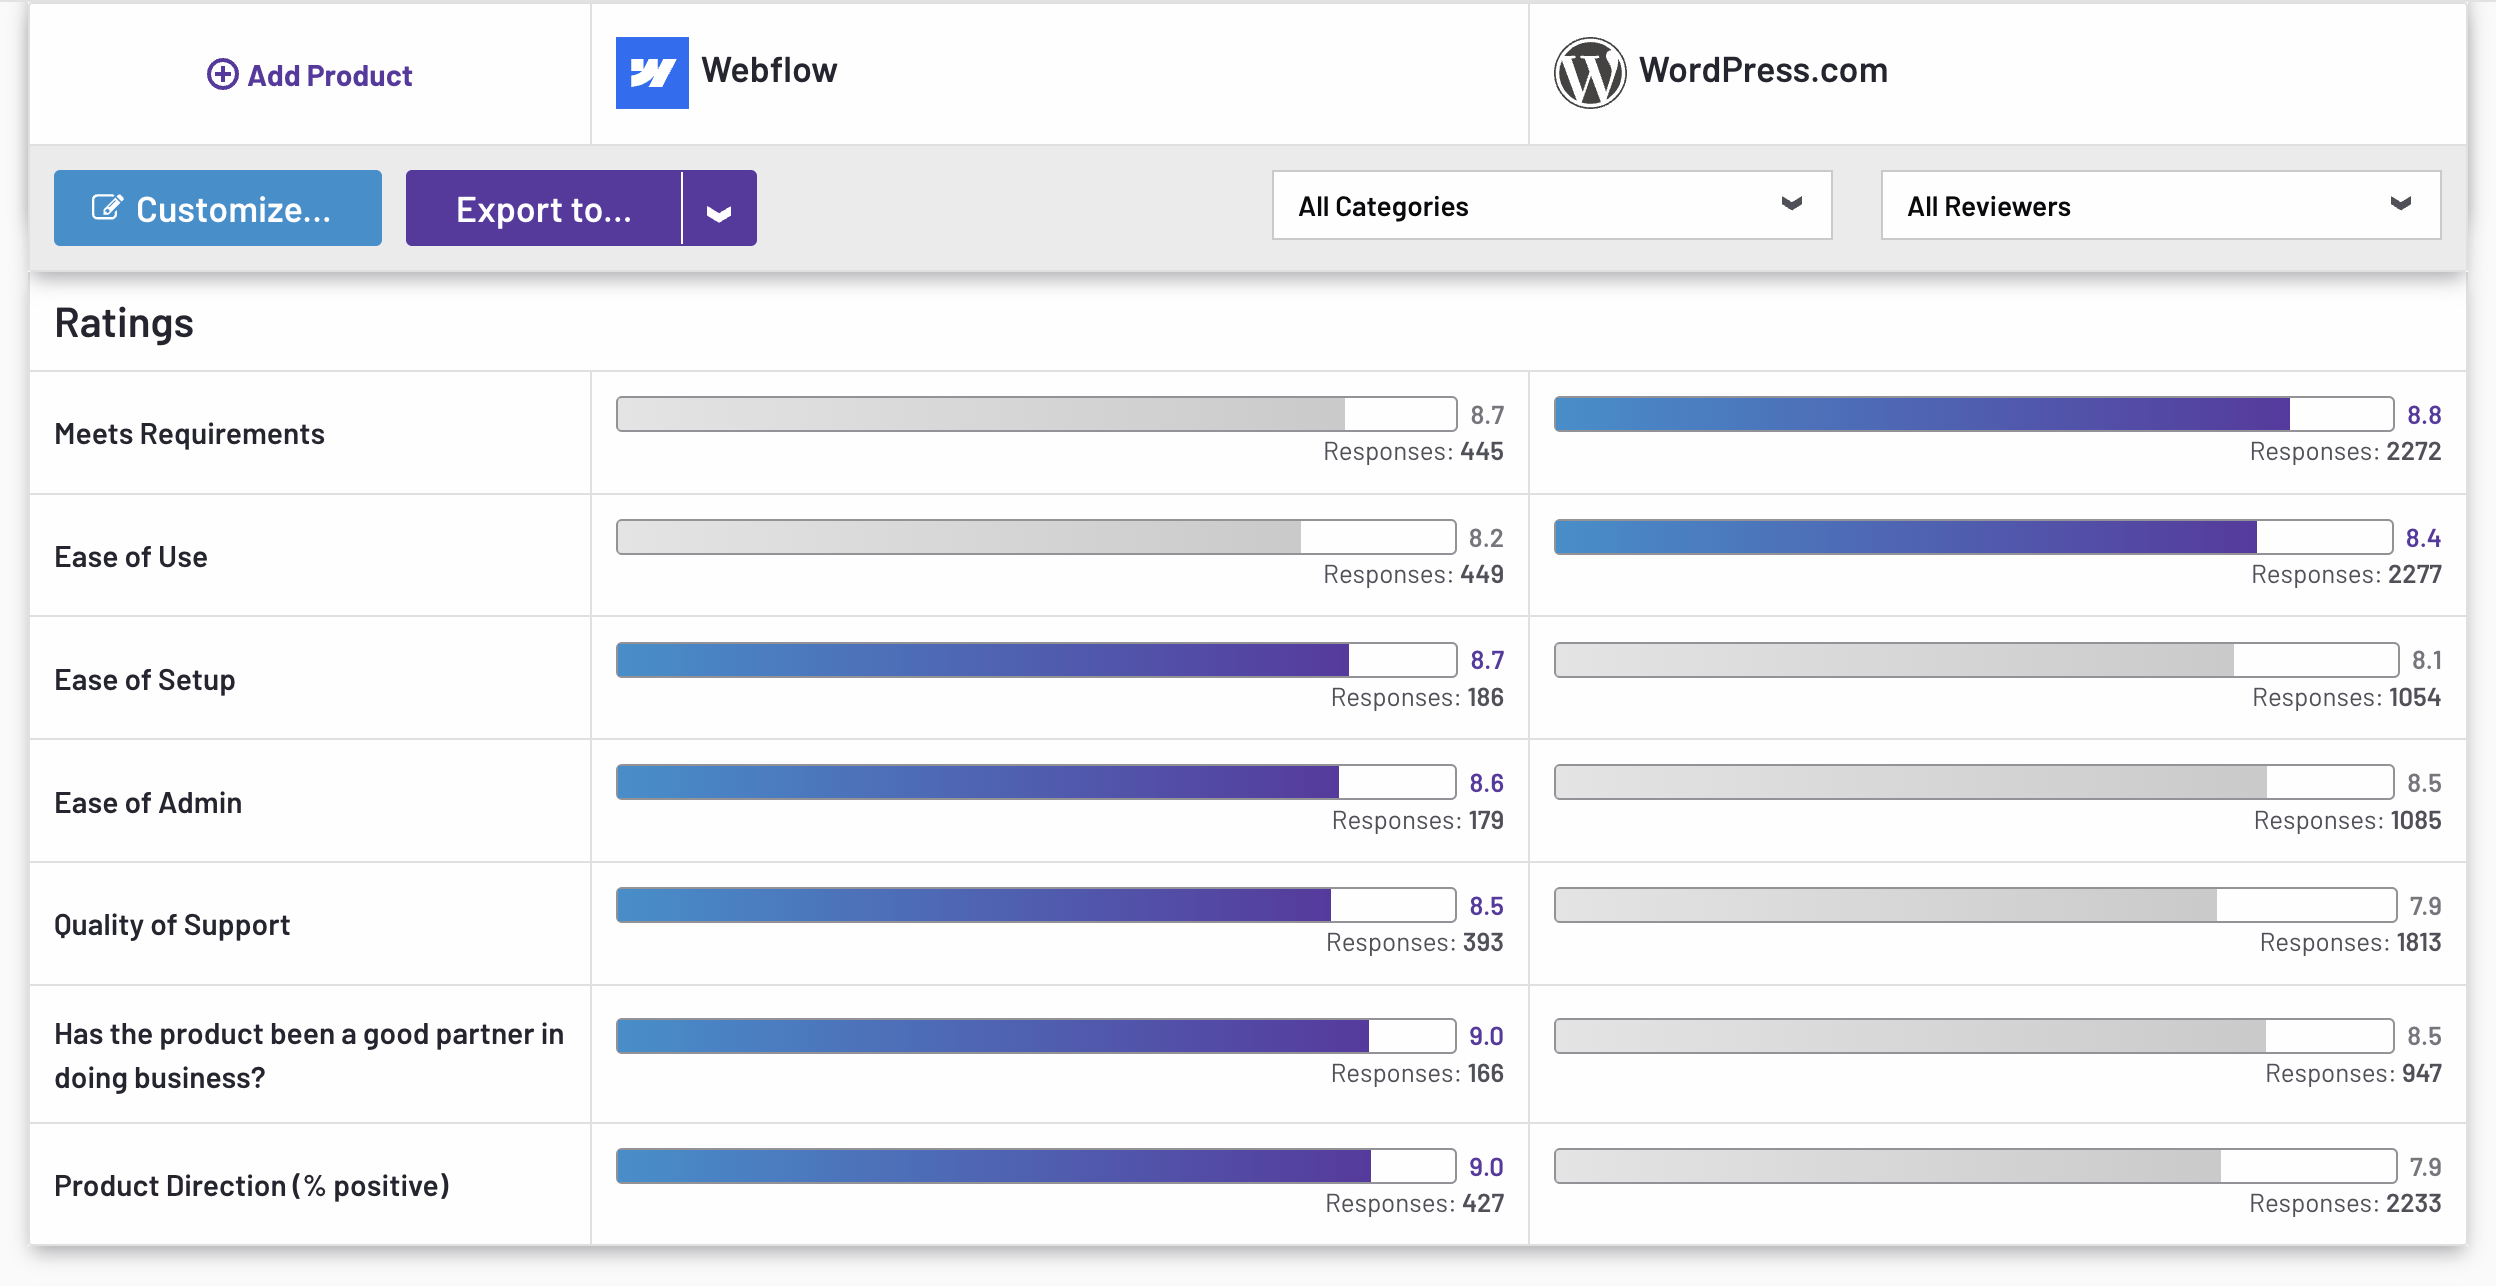Click the Webflow logo icon
Image resolution: width=2496 pixels, height=1286 pixels.
pos(652,73)
